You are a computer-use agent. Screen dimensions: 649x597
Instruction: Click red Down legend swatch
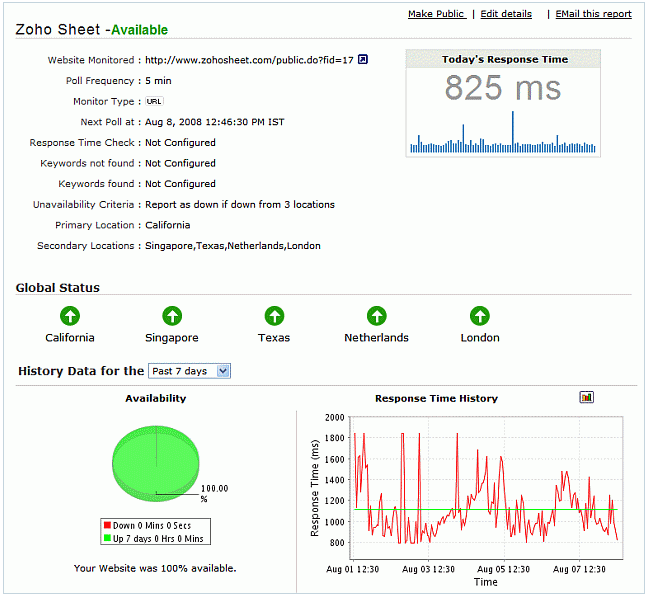tap(107, 525)
